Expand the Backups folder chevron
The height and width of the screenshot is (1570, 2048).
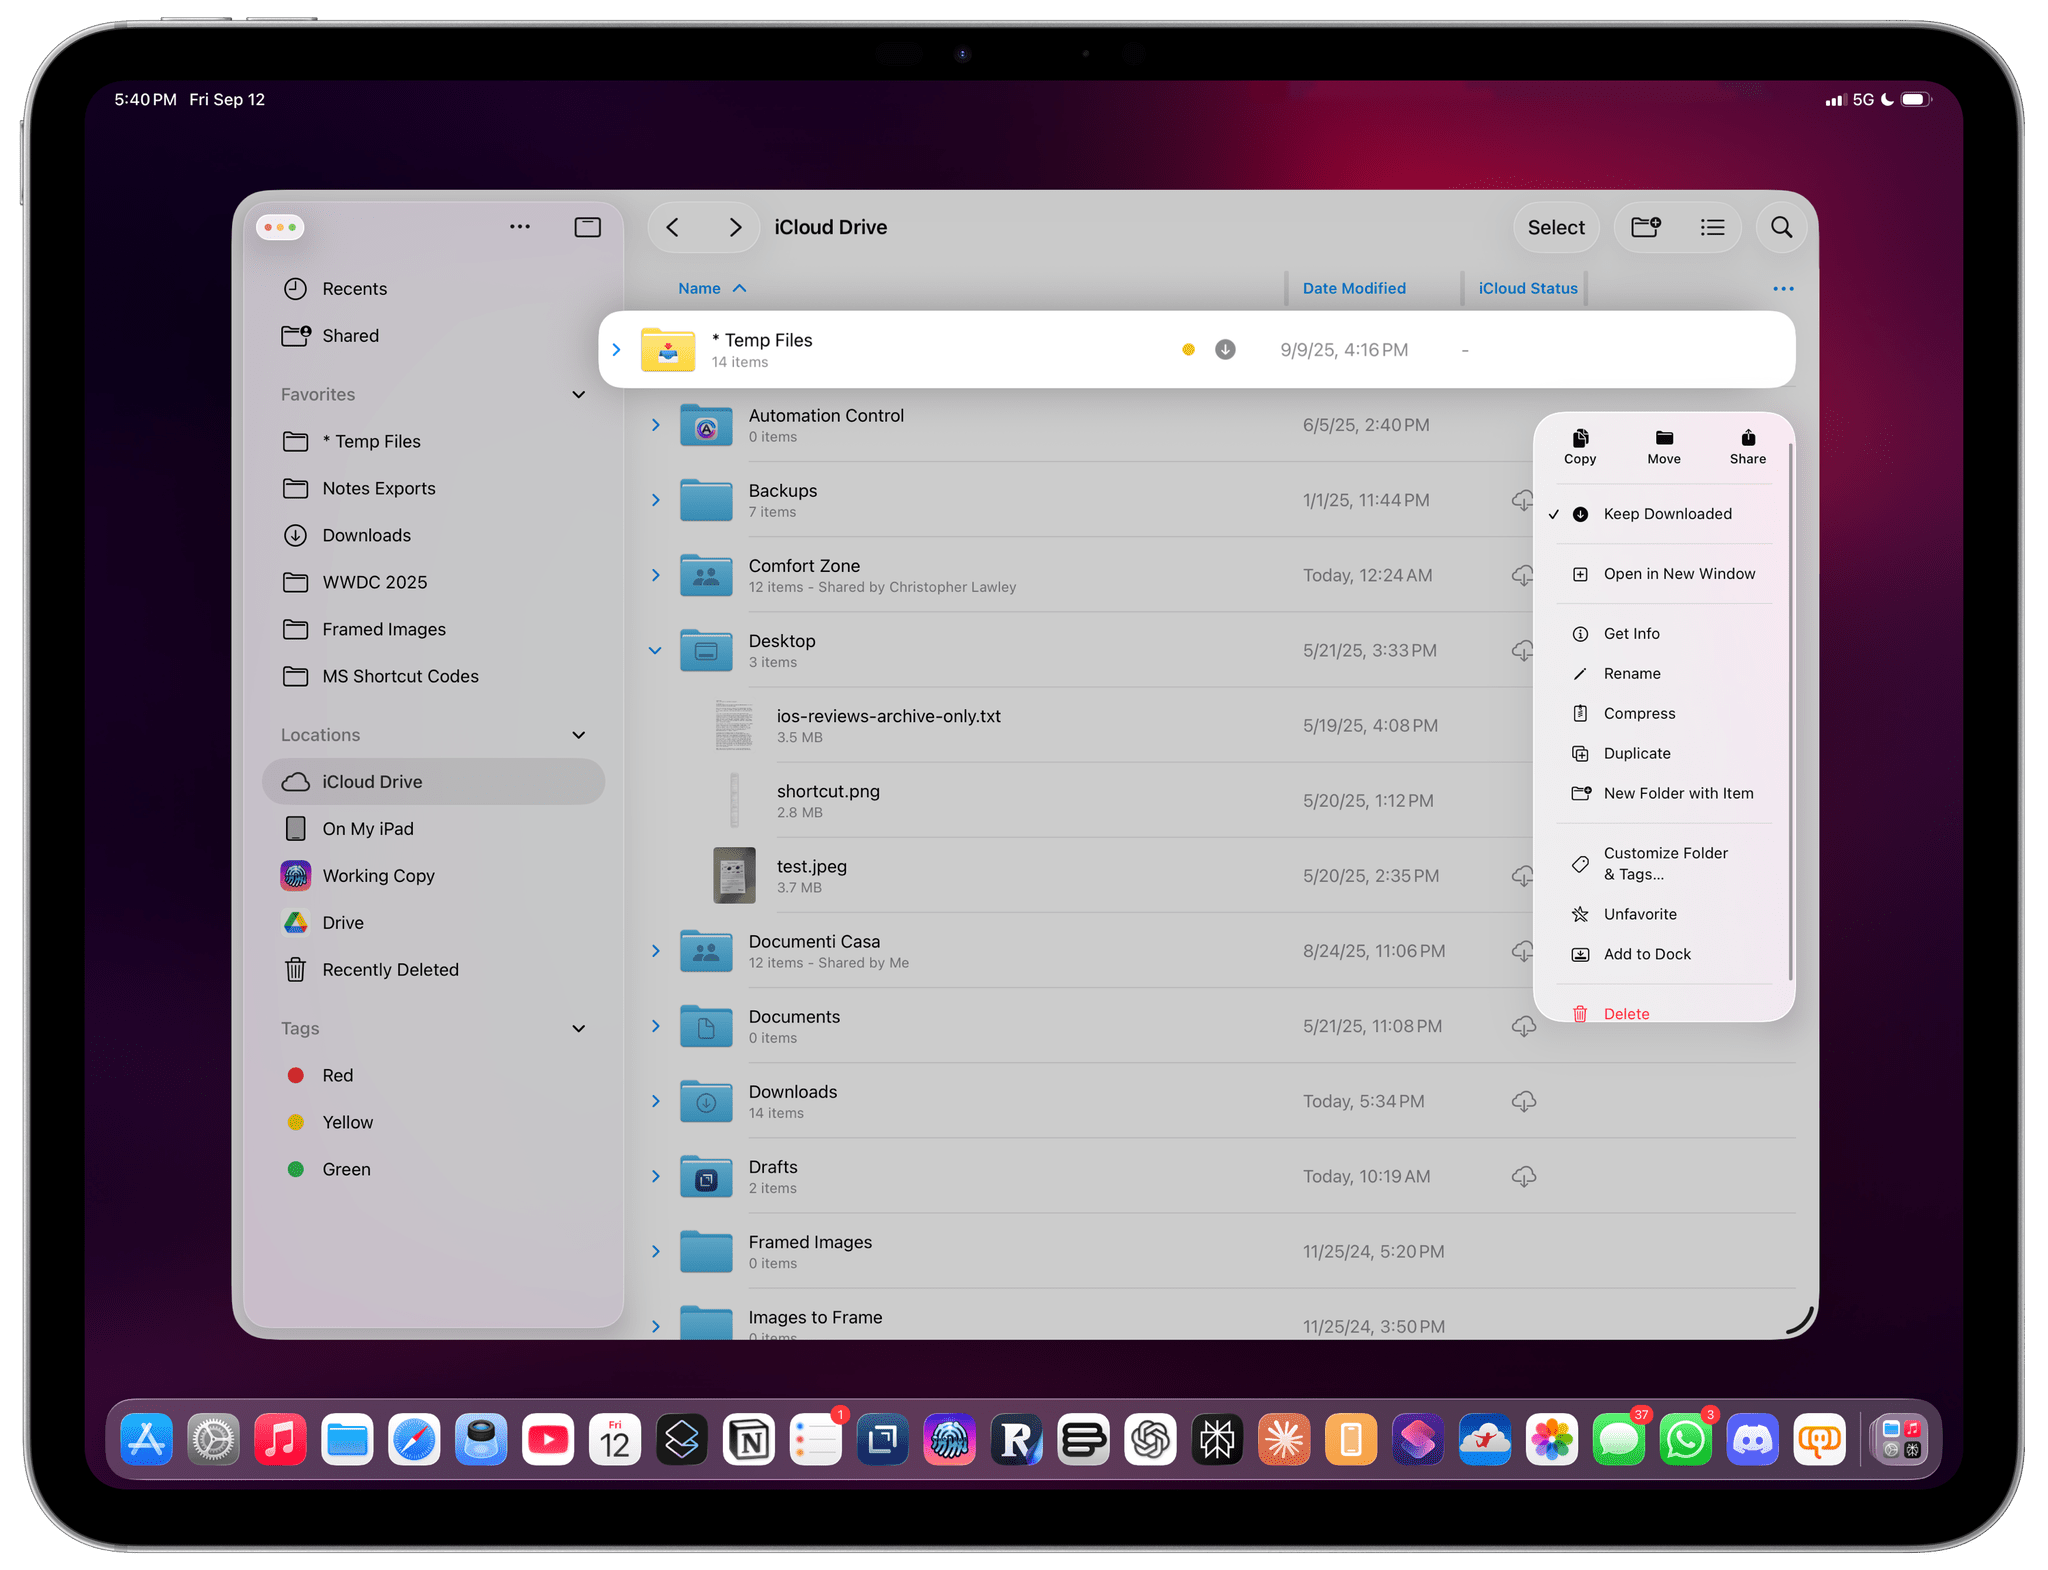pyautogui.click(x=655, y=500)
